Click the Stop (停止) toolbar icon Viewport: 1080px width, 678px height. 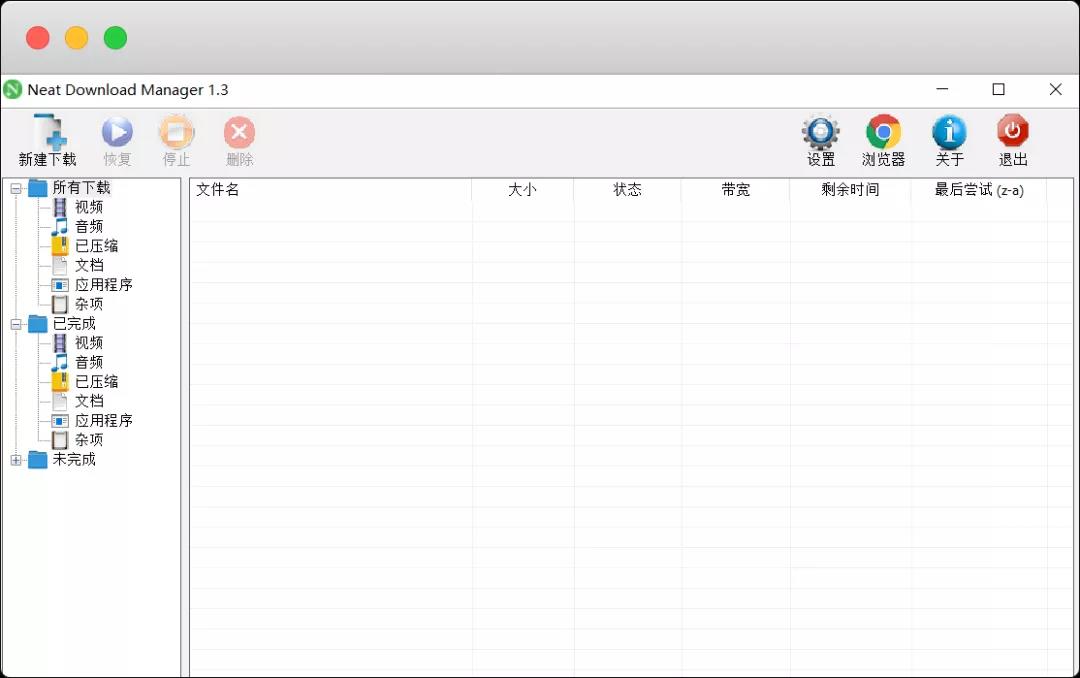point(176,132)
